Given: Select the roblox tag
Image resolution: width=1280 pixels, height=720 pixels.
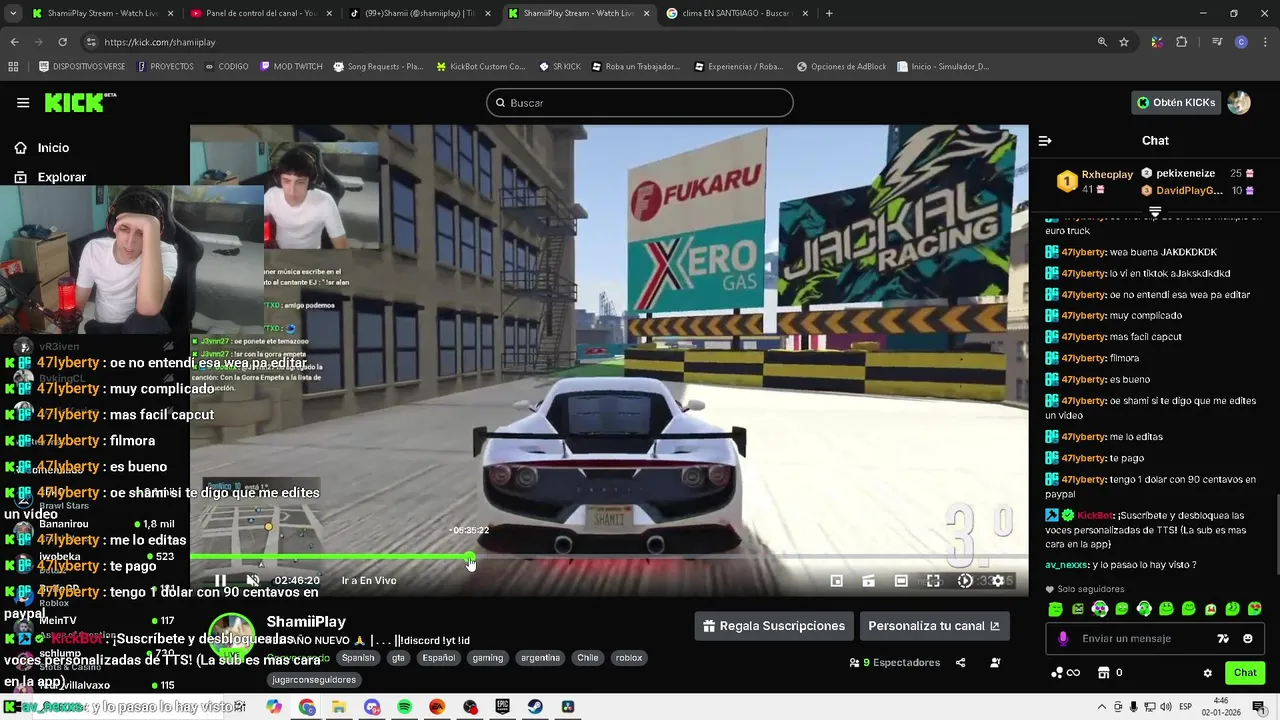Looking at the screenshot, I should 629,658.
